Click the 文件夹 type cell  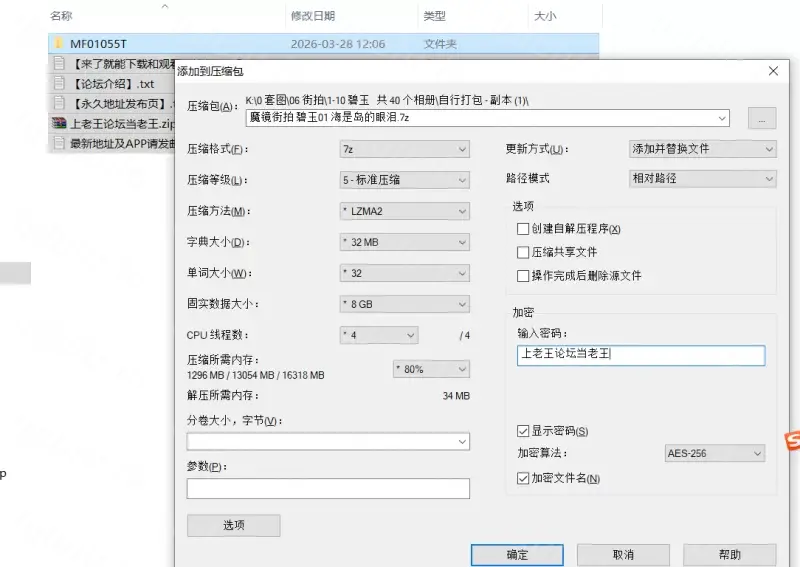click(x=440, y=44)
